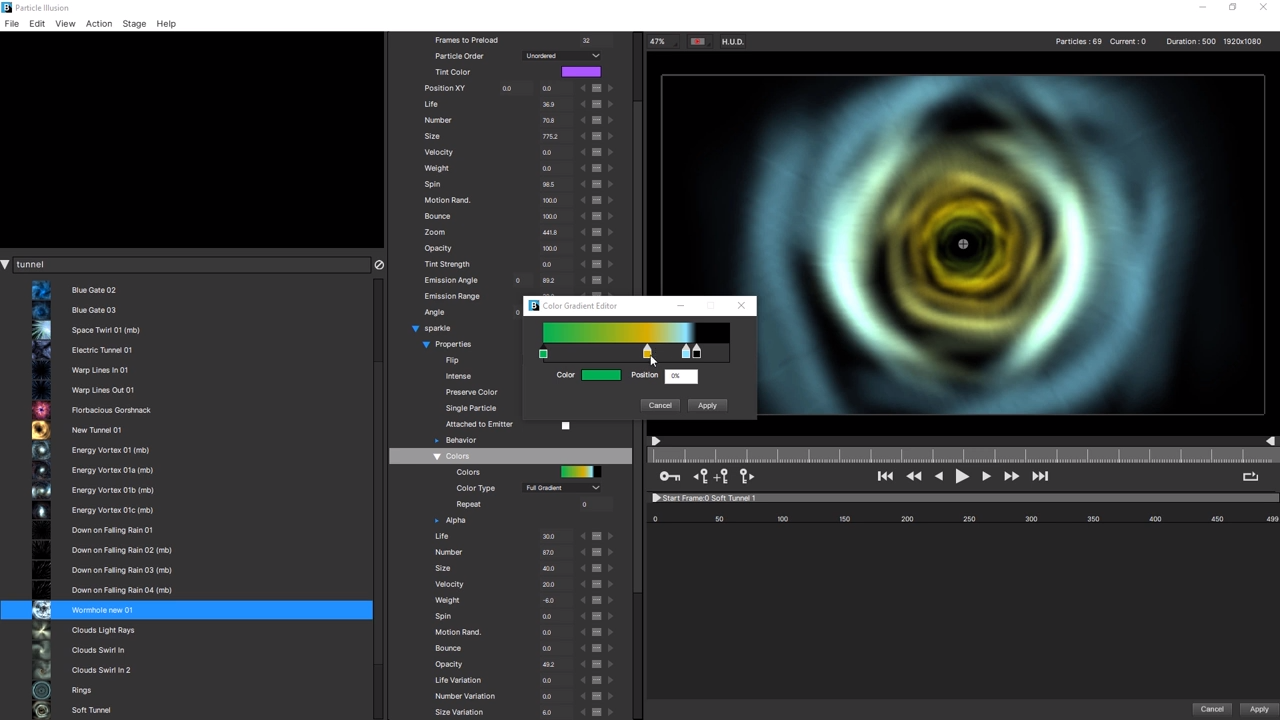Click the keyframe lock icon
The width and height of the screenshot is (1280, 720).
[x=669, y=476]
